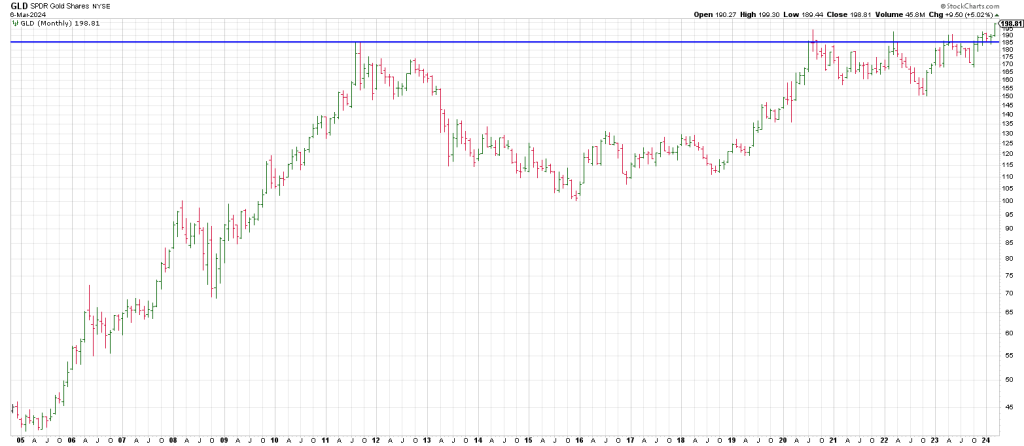
Task: Click the year 20 marker on time axis
Action: click(782, 439)
